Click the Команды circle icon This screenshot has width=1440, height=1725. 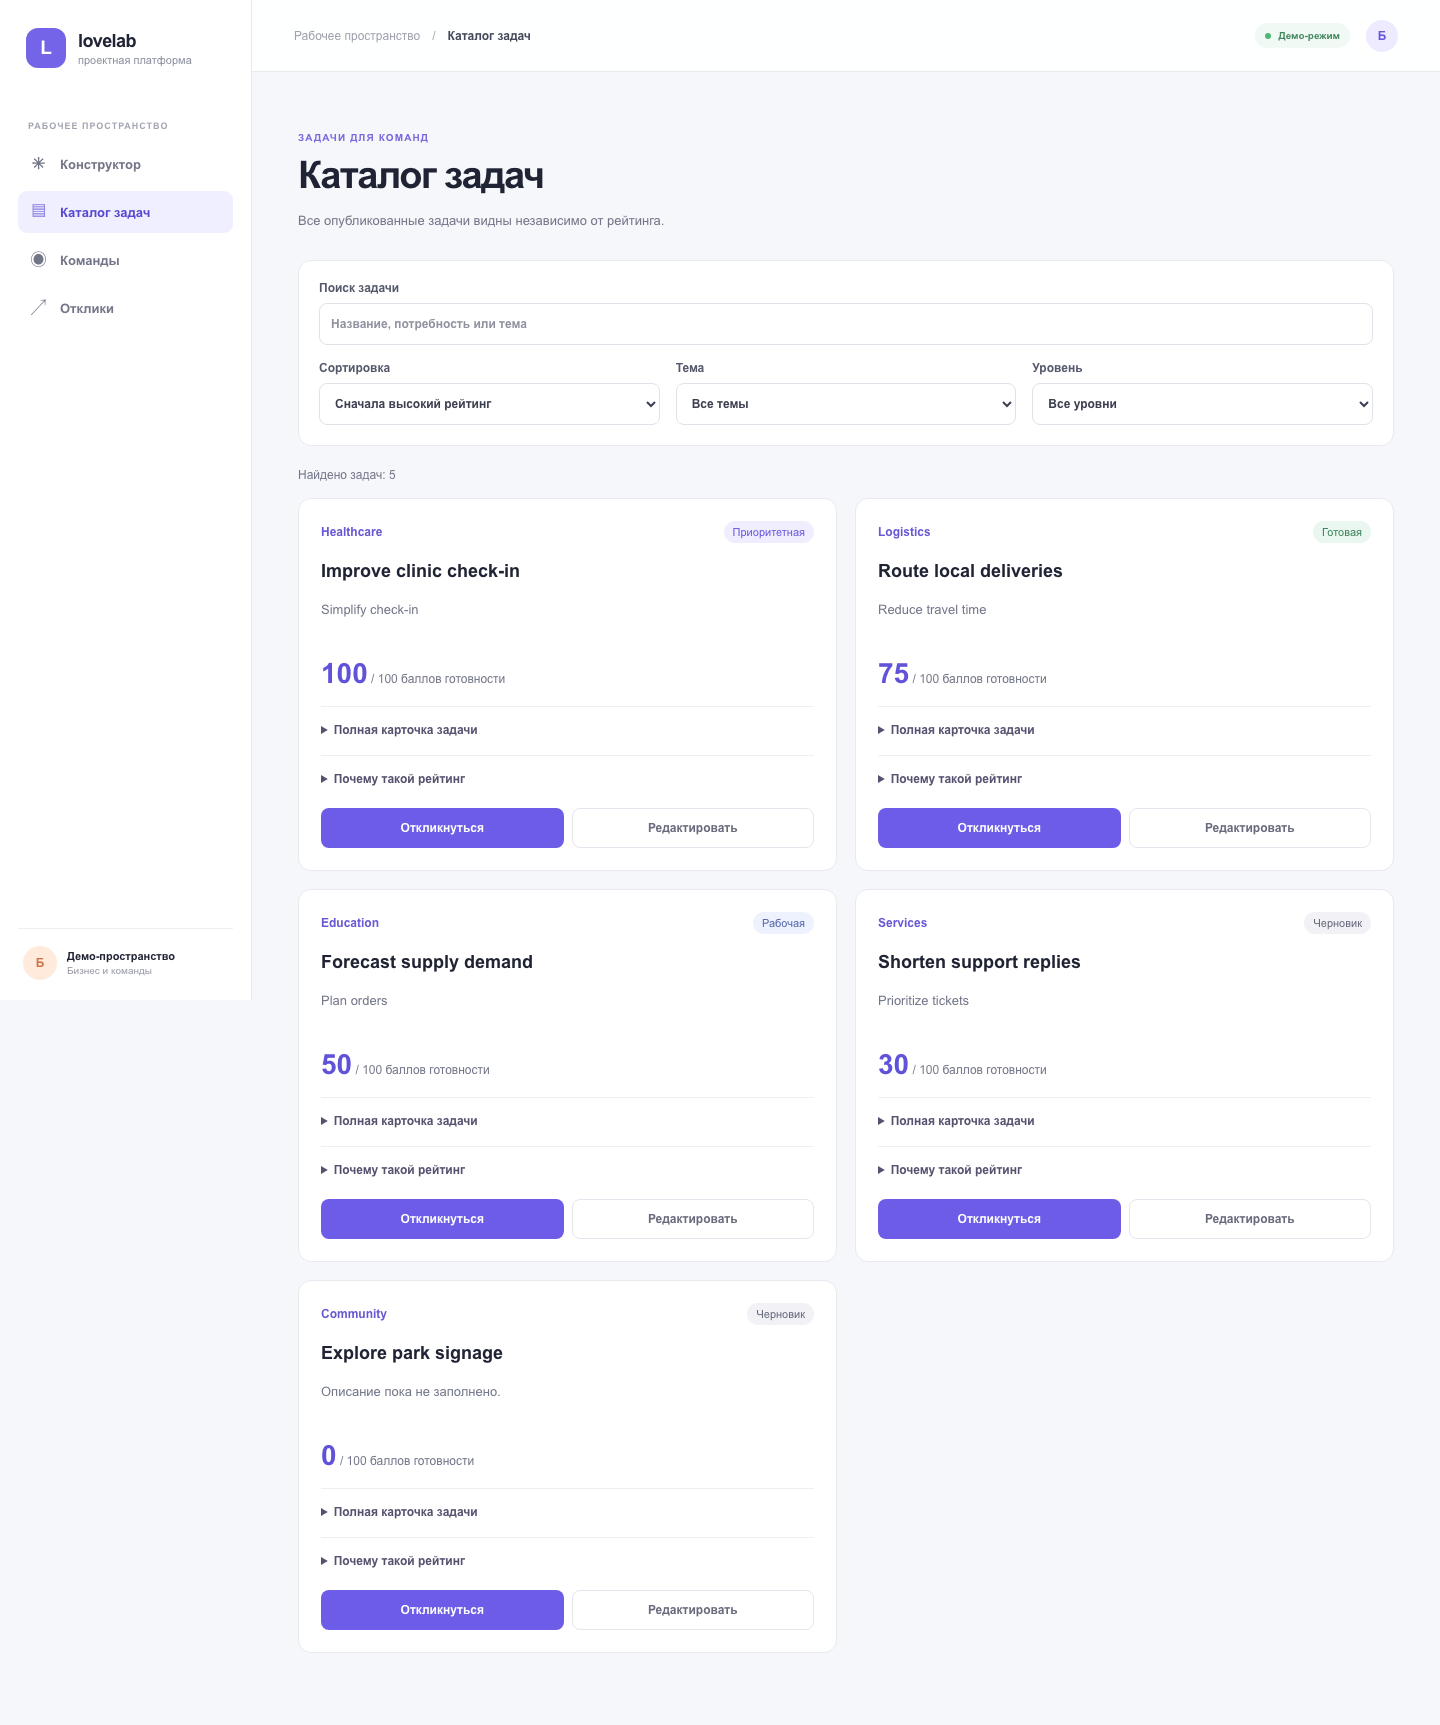(39, 259)
